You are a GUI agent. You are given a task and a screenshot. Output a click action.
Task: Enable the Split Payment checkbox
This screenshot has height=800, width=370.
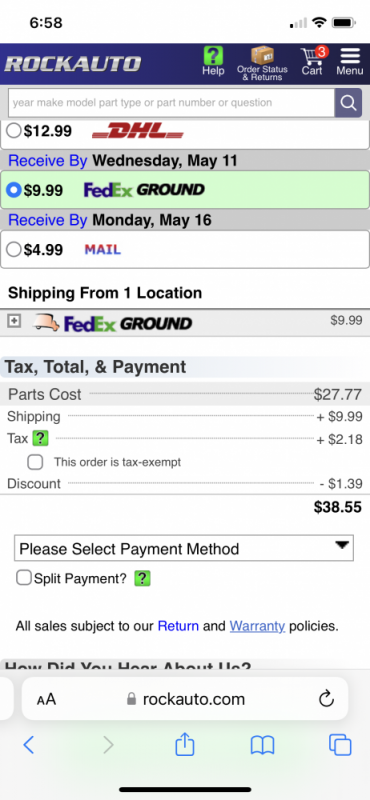[23, 578]
